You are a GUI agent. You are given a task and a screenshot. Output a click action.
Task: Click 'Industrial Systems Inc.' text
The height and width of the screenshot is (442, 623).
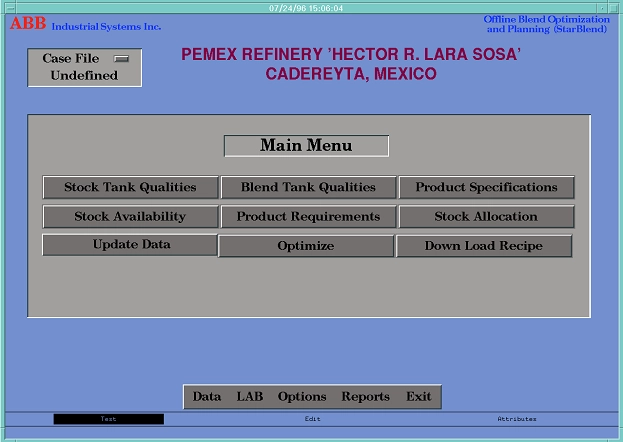point(106,27)
